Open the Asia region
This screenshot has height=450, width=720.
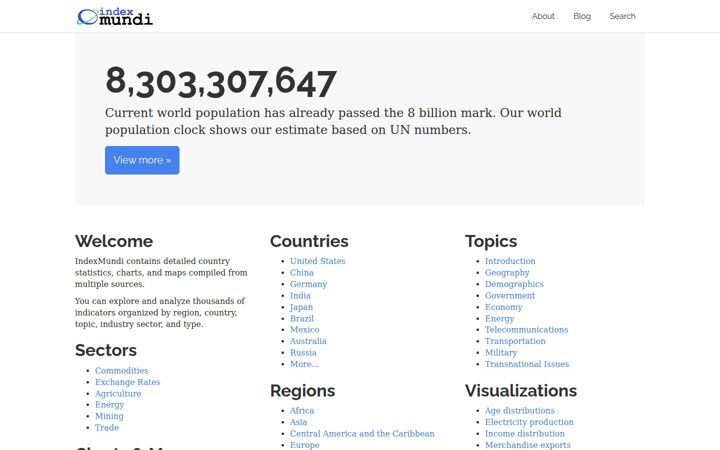298,422
